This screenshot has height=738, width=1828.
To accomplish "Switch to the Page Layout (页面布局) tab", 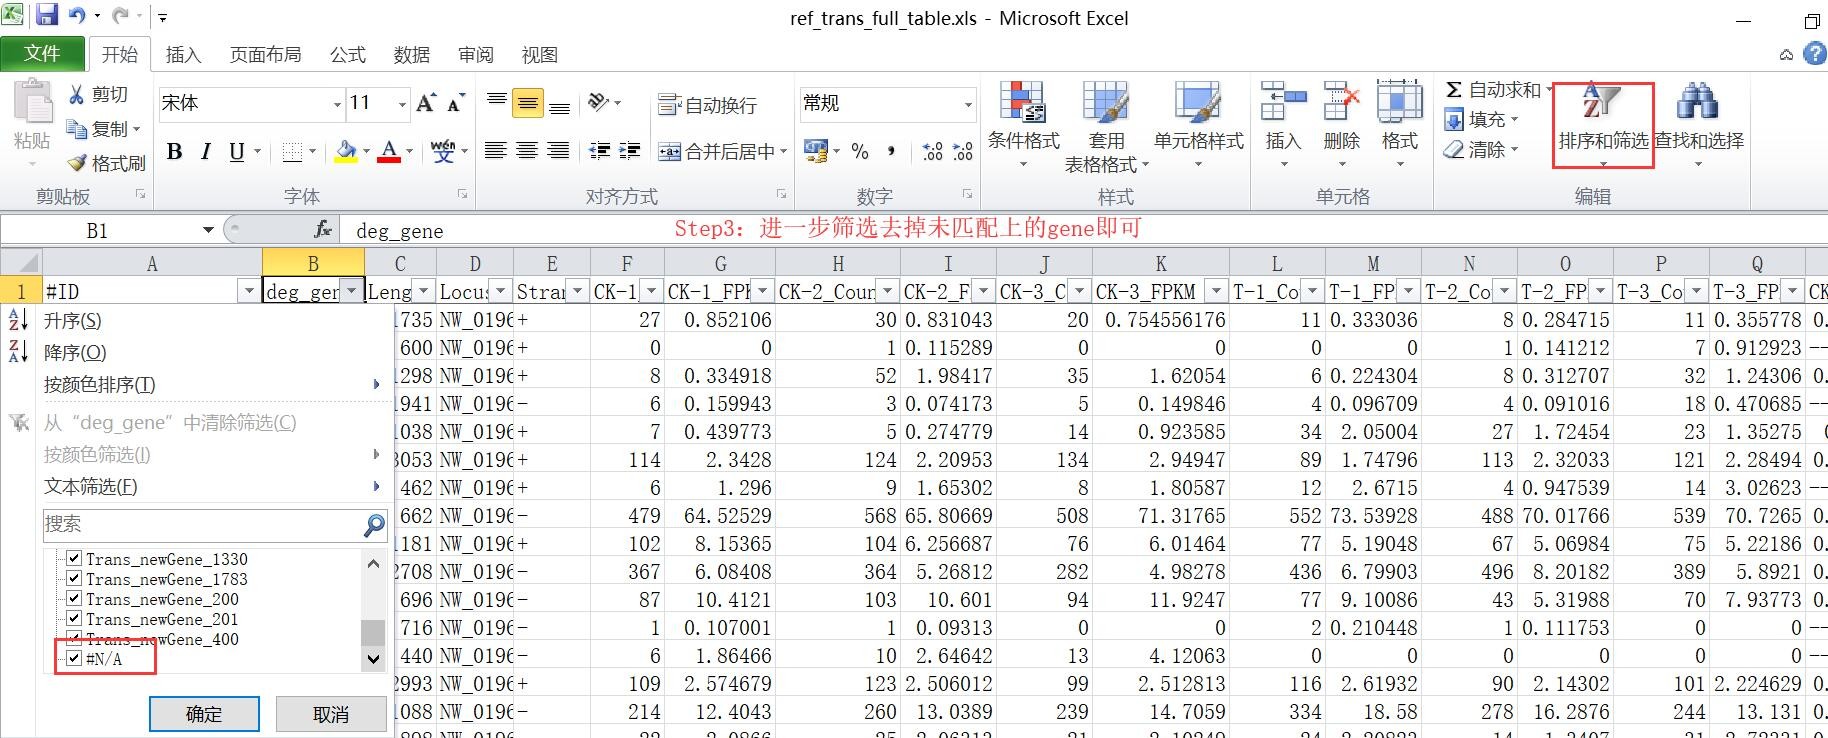I will tap(265, 55).
